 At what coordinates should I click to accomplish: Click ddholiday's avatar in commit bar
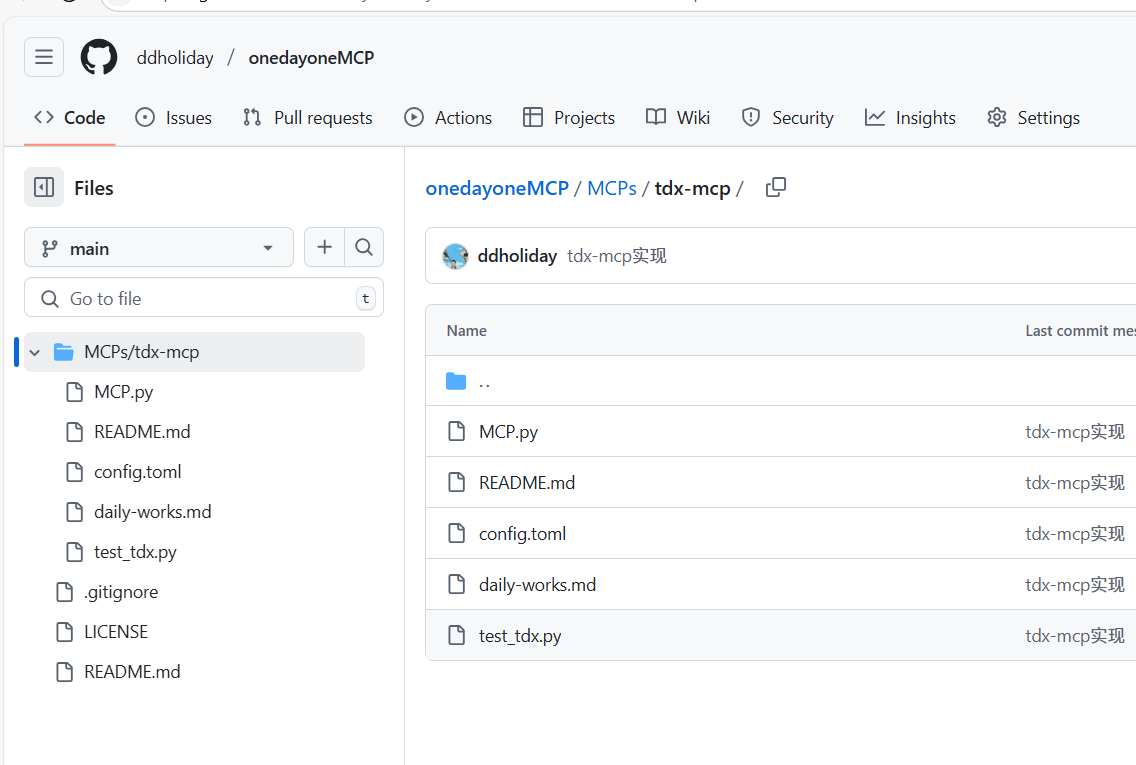tap(455, 256)
